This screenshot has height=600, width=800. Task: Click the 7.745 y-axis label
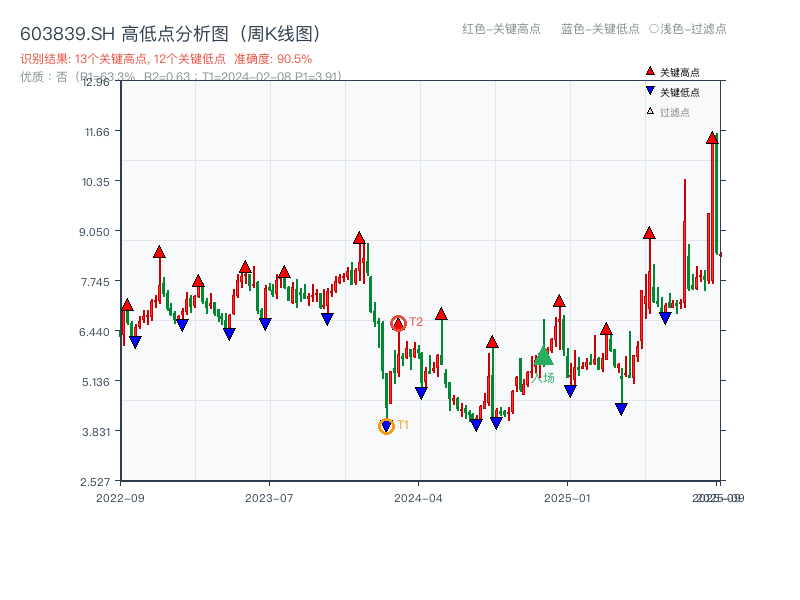pos(95,282)
